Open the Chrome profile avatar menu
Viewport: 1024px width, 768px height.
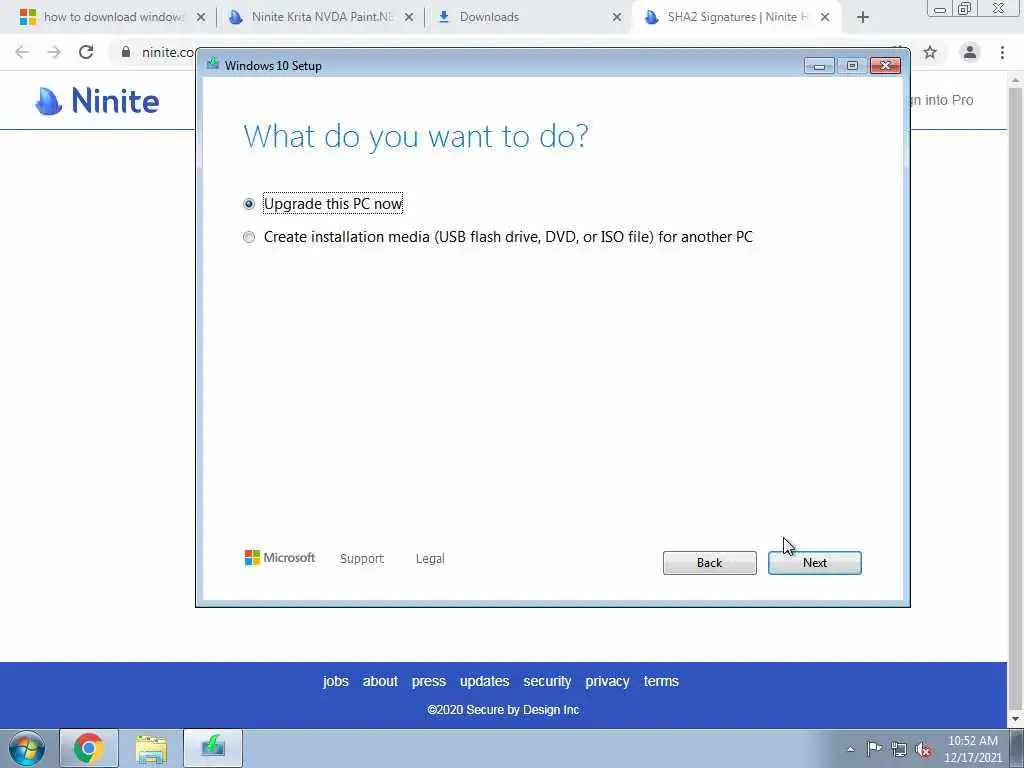click(x=970, y=52)
